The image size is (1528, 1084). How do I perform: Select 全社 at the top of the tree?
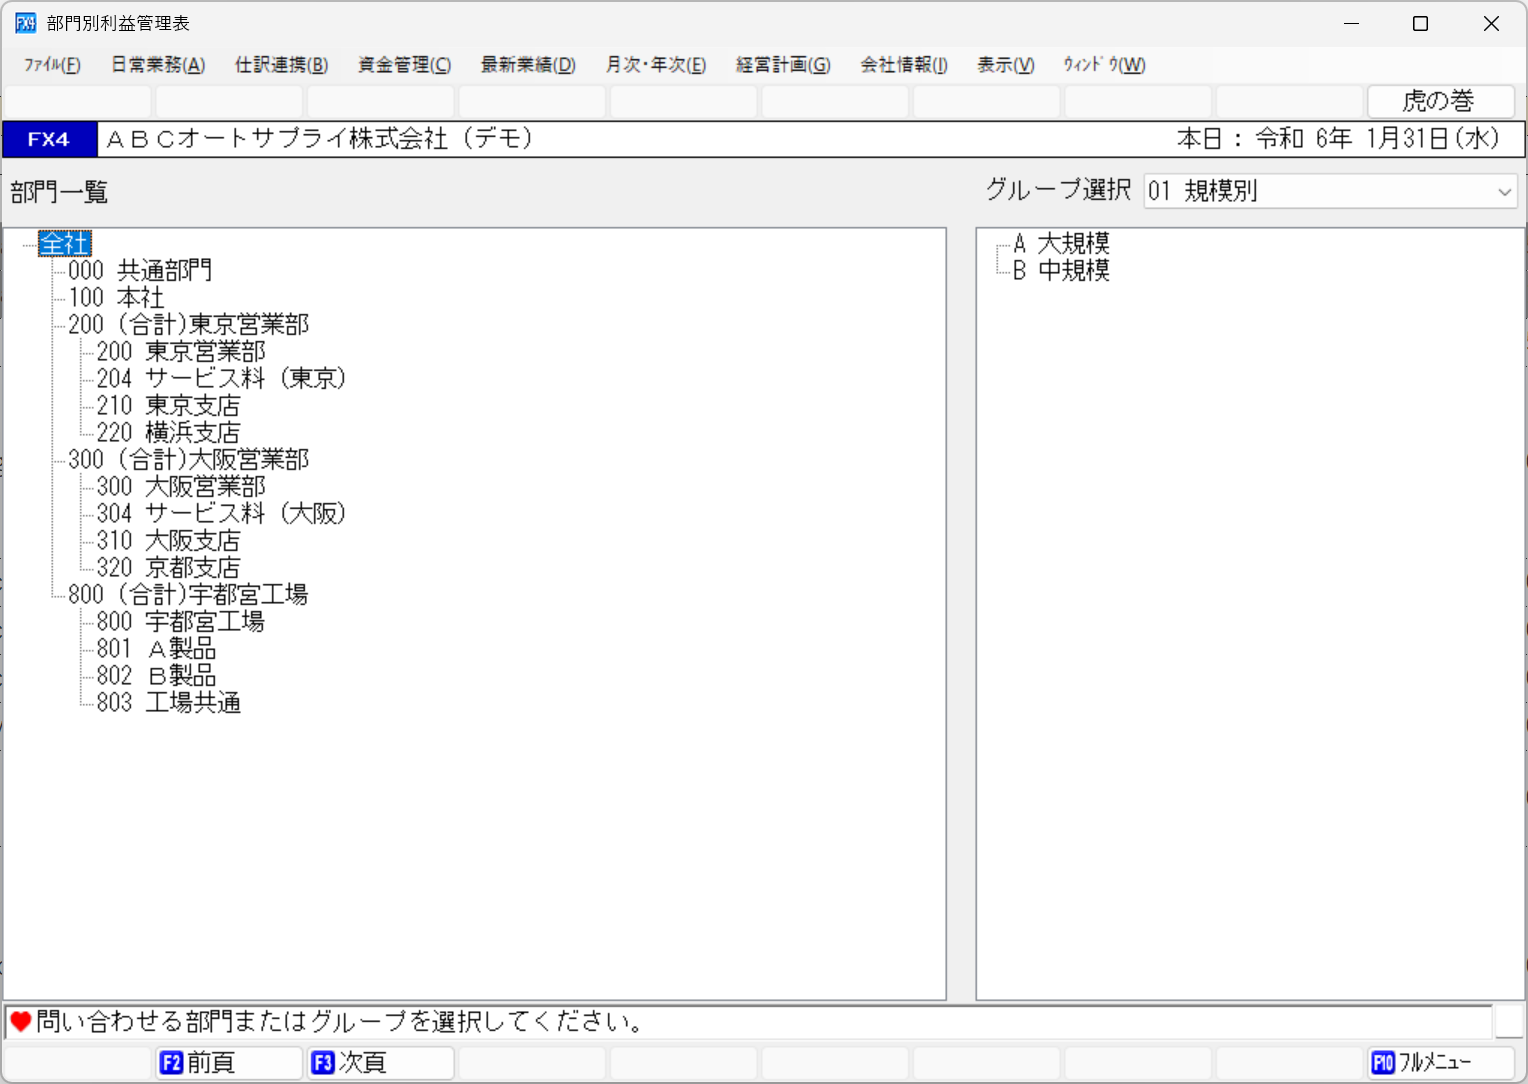pyautogui.click(x=64, y=243)
